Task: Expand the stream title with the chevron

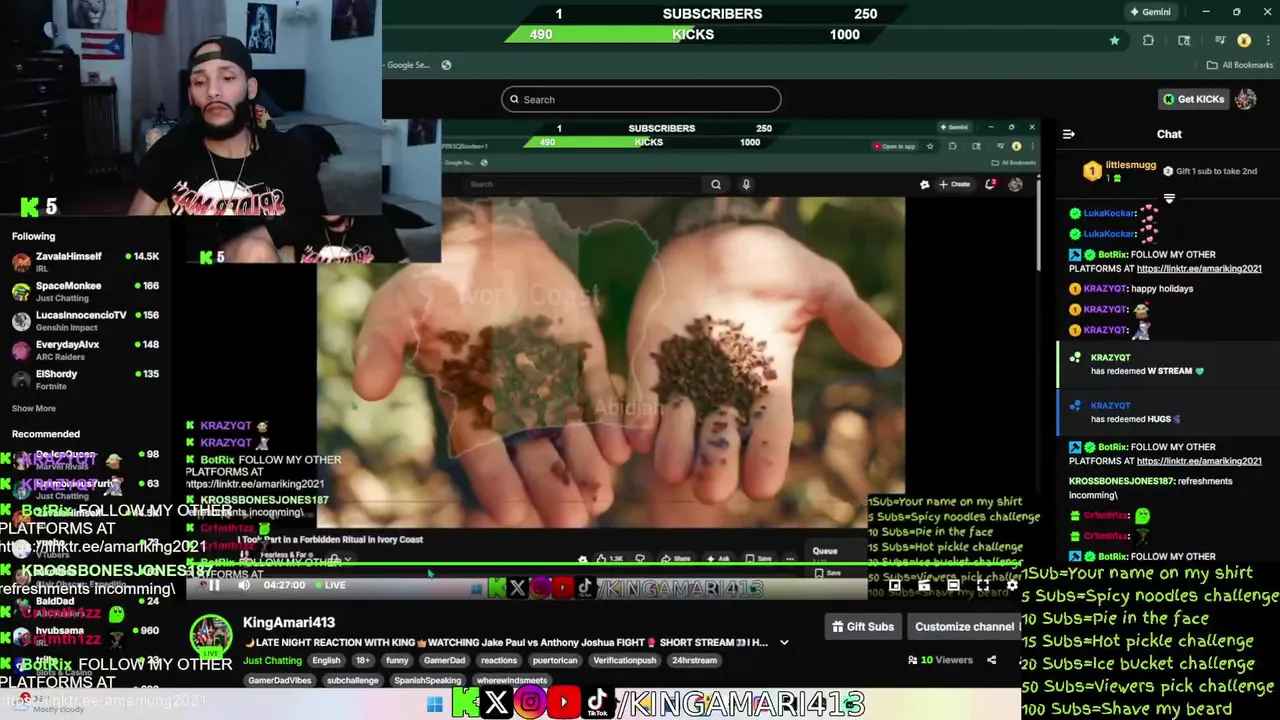Action: point(784,642)
